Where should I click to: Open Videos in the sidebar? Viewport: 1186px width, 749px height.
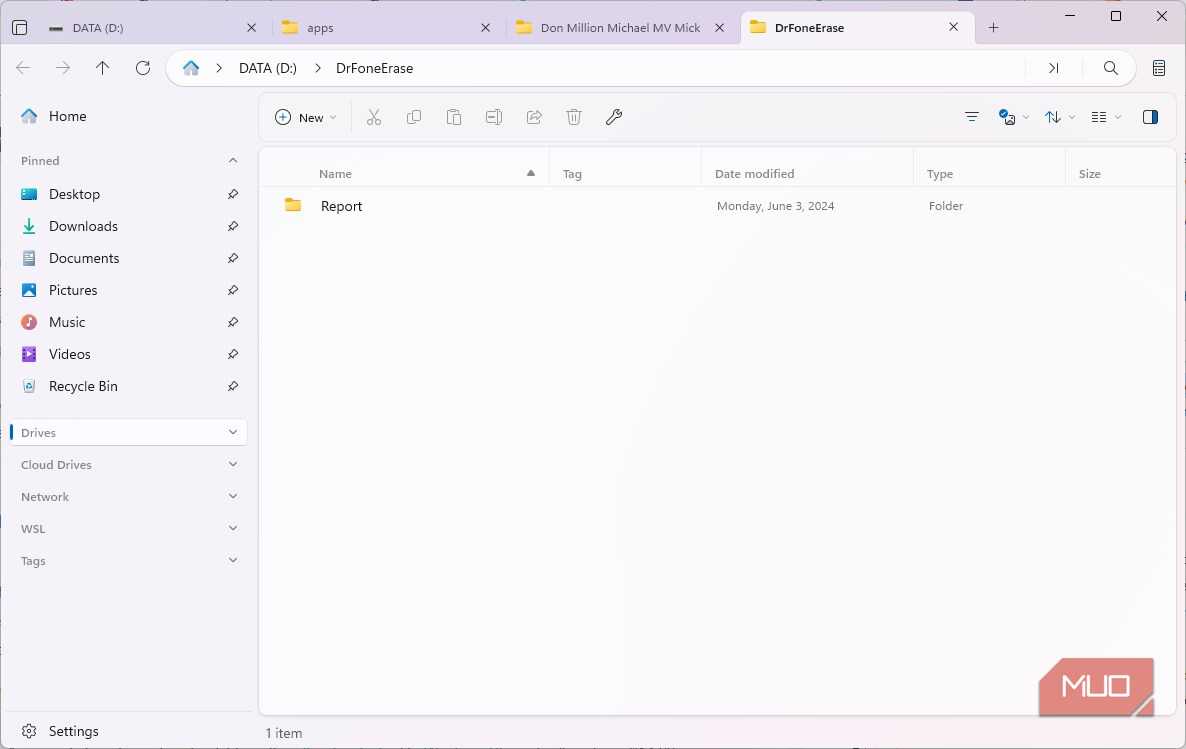[129, 354]
